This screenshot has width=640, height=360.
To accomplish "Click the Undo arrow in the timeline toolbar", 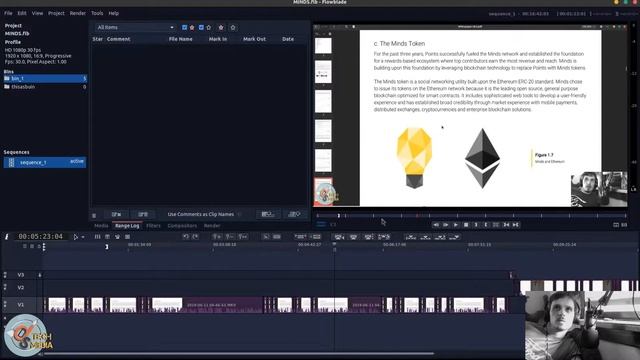I will (186, 237).
